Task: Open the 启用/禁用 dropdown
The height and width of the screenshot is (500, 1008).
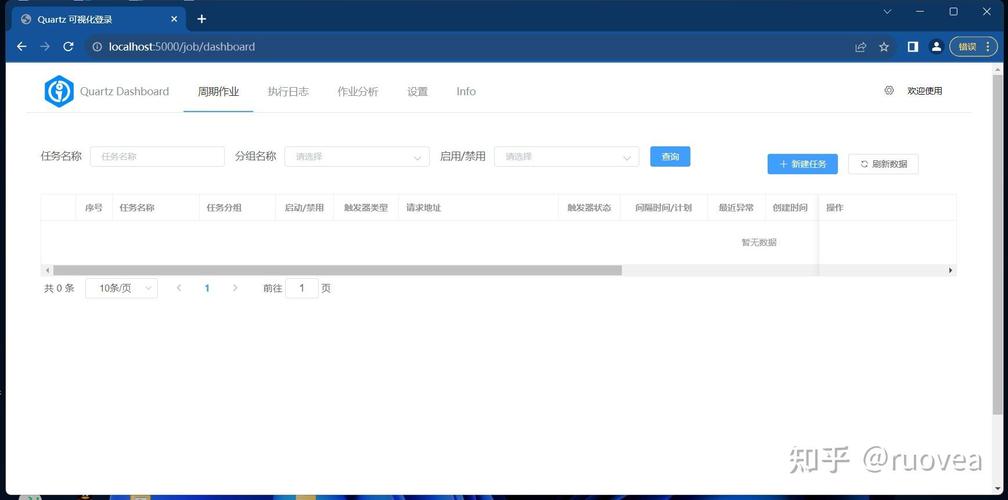Action: pyautogui.click(x=566, y=156)
